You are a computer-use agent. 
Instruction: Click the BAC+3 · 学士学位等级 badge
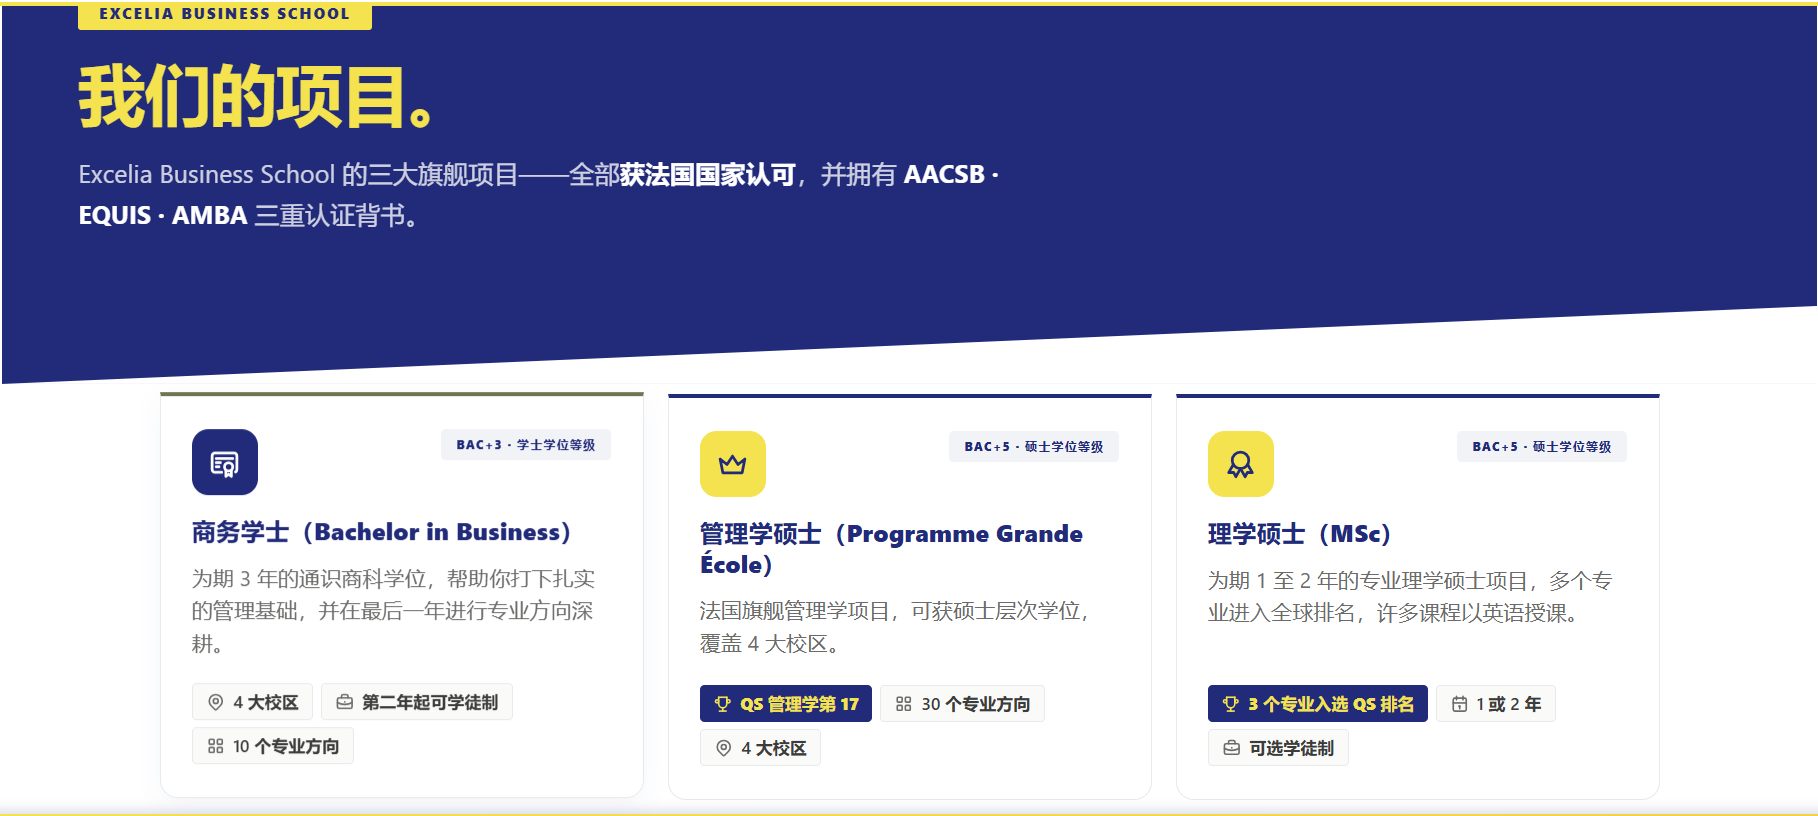pos(526,445)
